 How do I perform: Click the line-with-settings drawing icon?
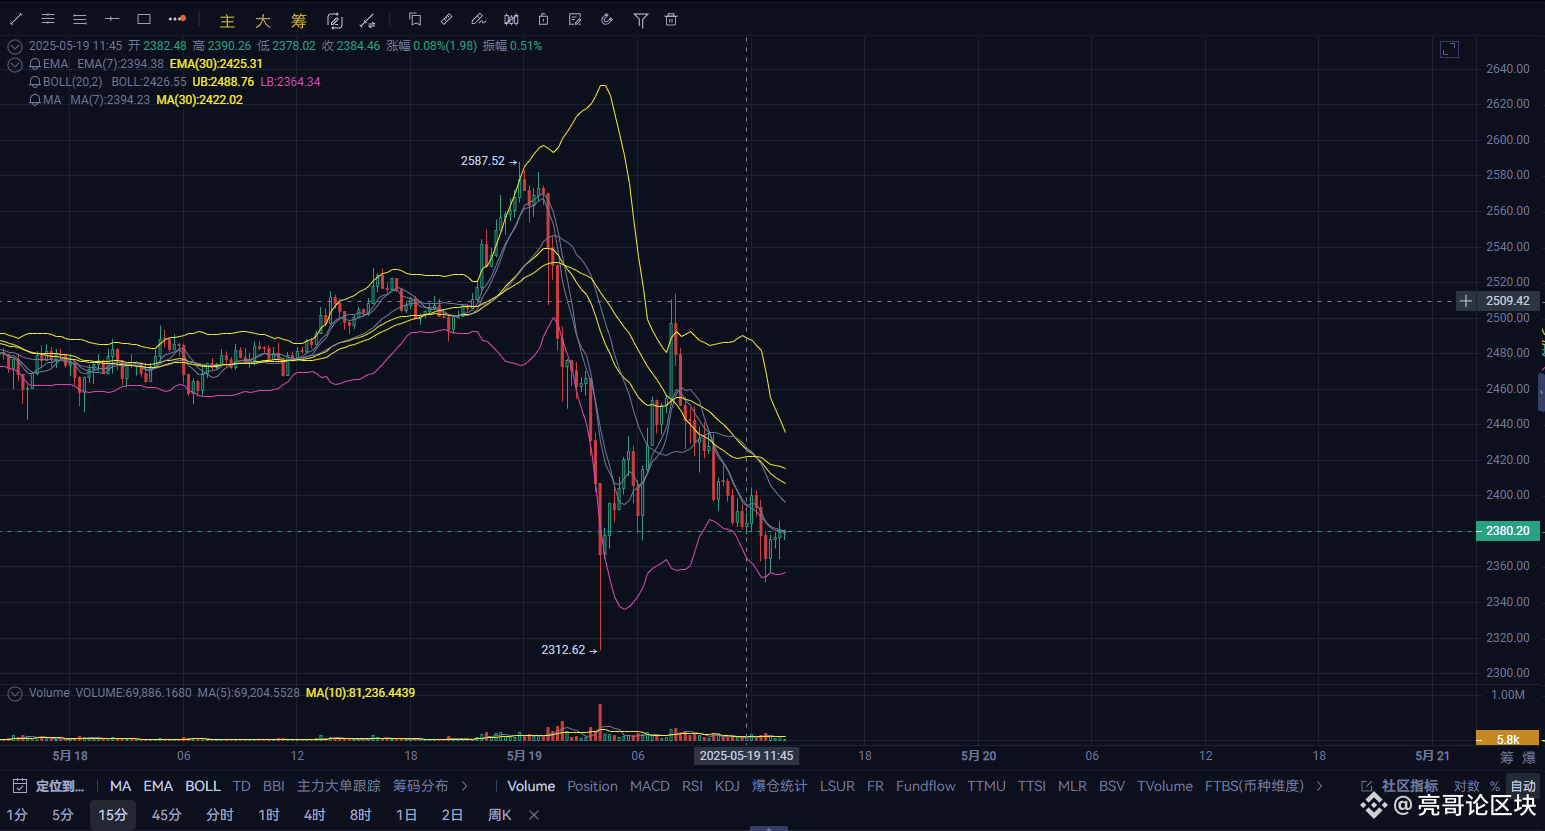pos(368,21)
